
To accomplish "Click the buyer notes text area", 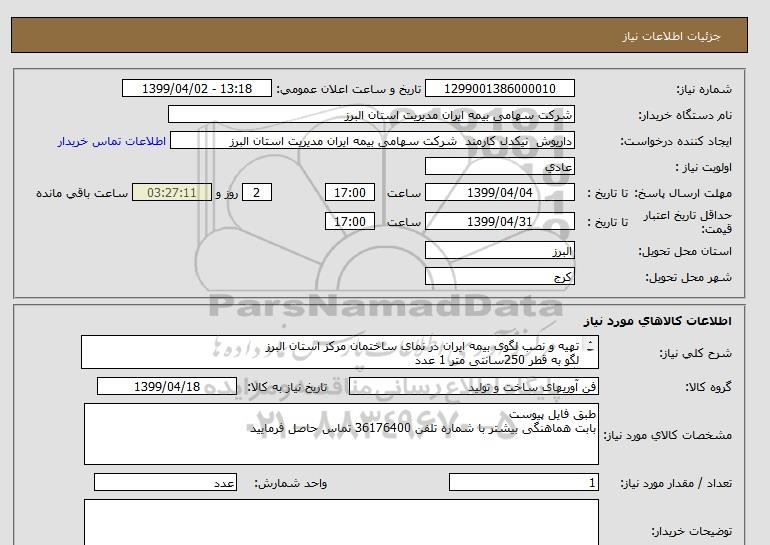I will [341, 522].
